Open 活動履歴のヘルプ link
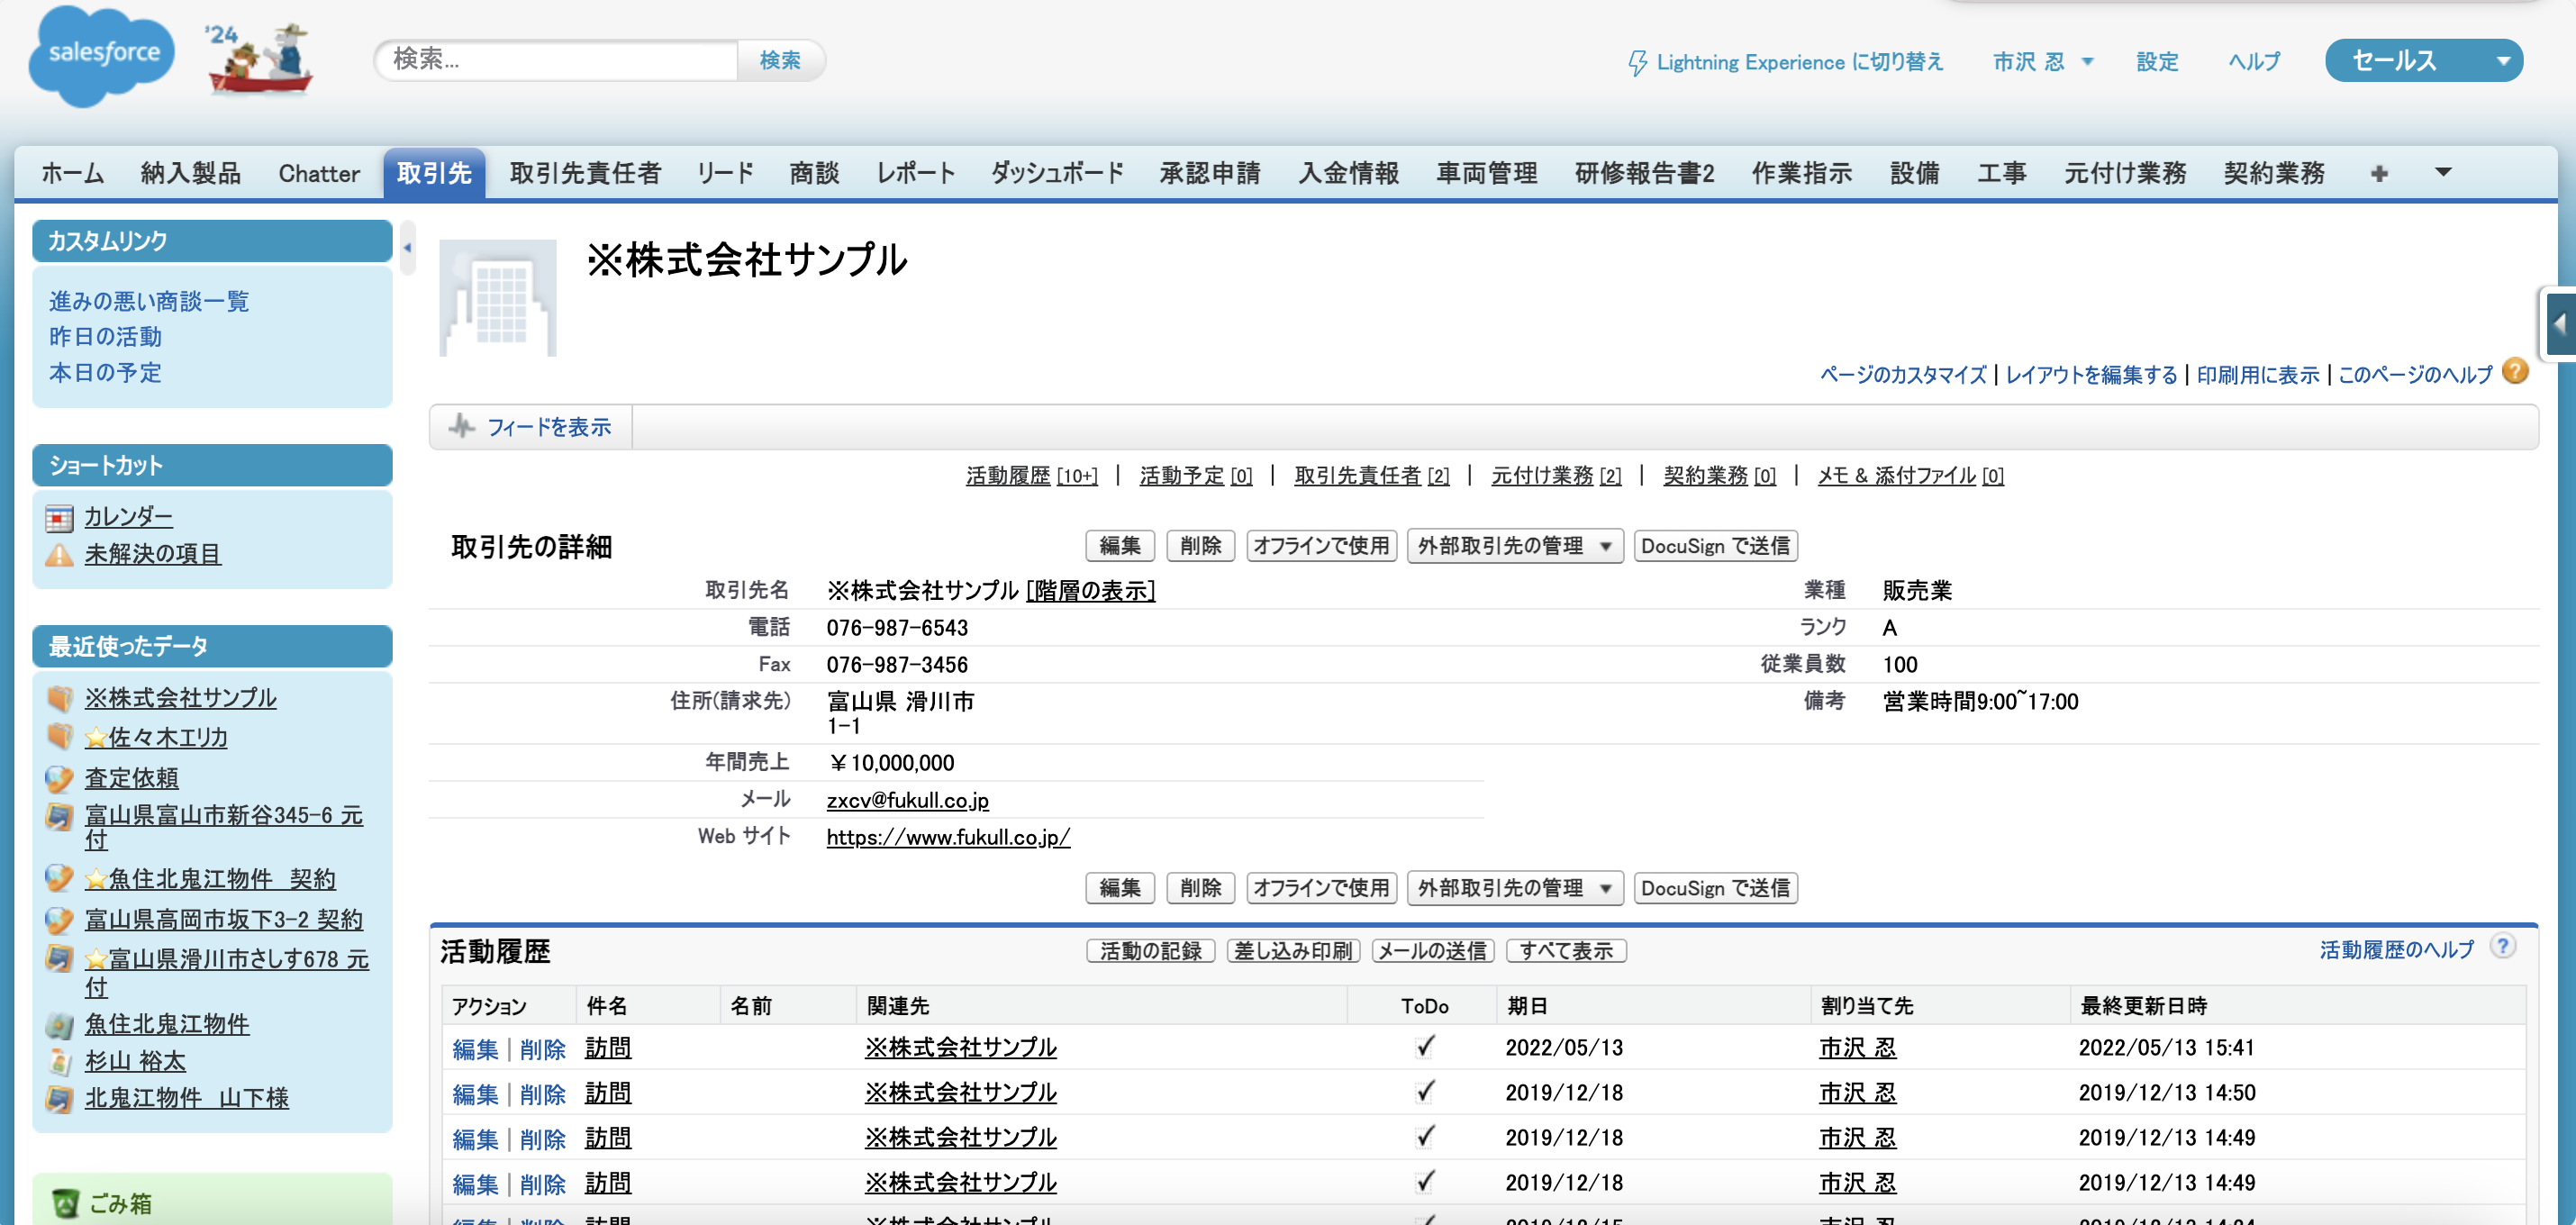Screen dimensions: 2576x1225 point(2396,950)
